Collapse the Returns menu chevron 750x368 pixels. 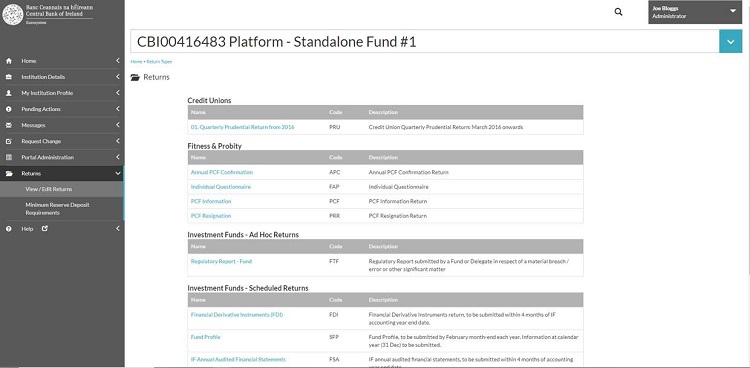[118, 173]
